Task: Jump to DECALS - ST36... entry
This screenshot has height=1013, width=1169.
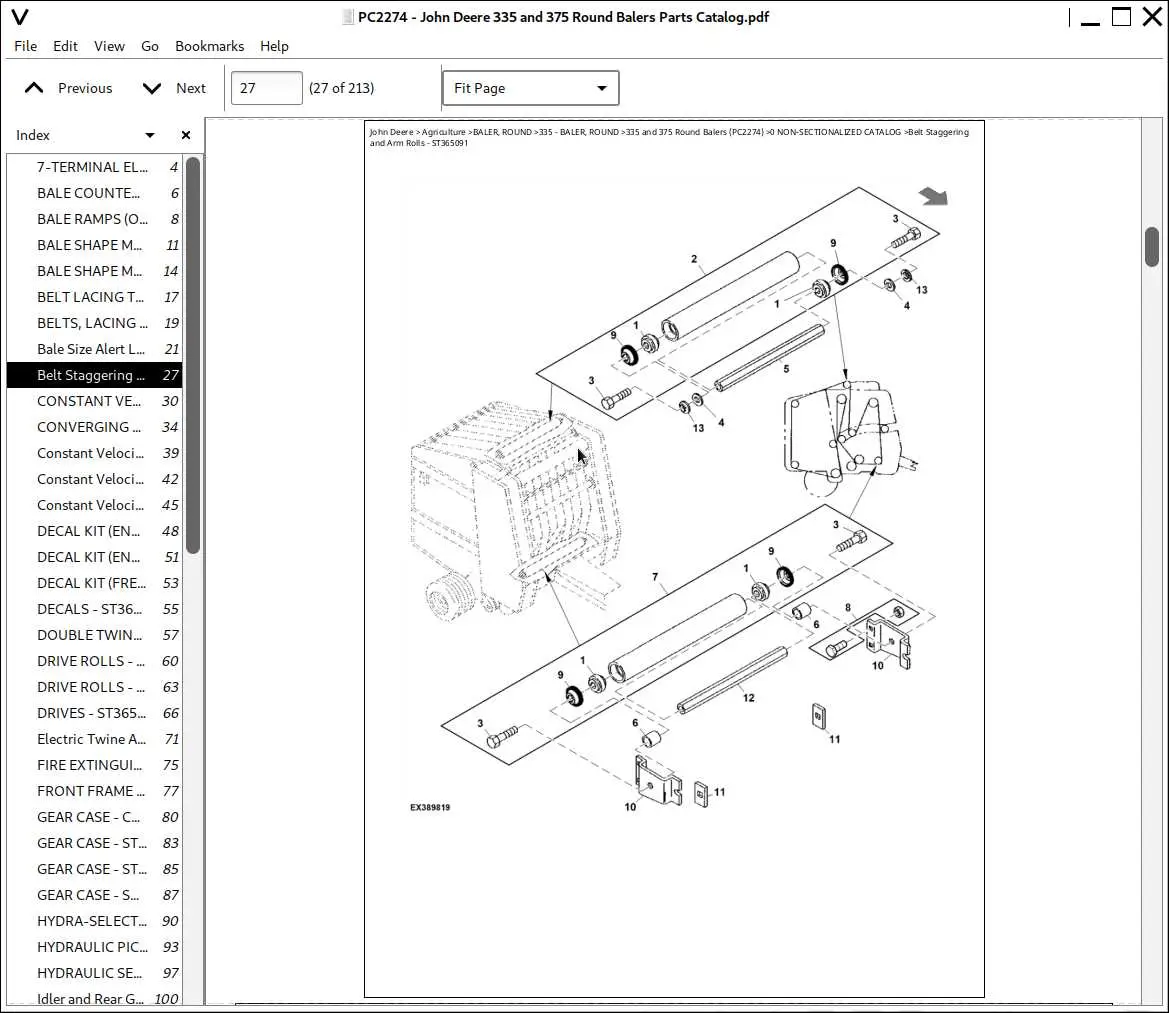Action: [95, 609]
